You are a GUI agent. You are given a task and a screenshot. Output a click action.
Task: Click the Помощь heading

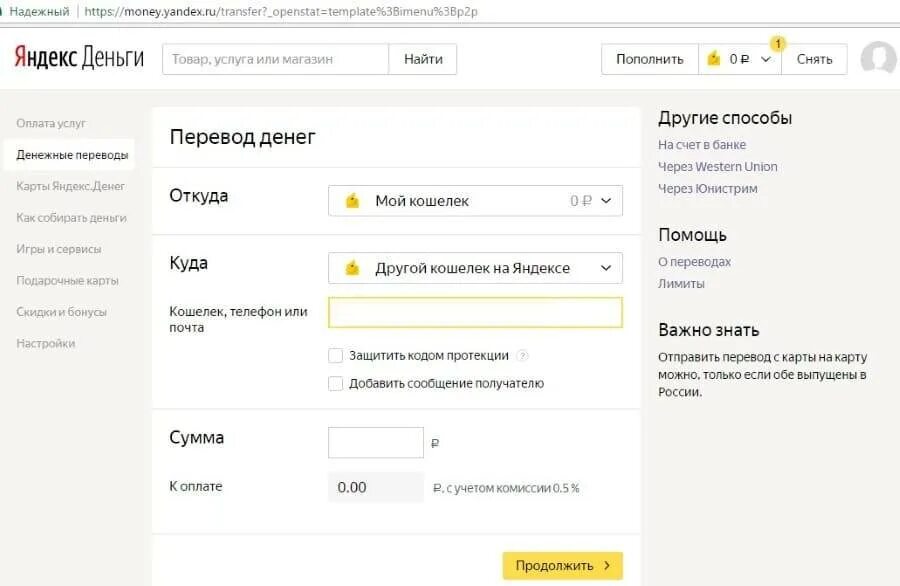692,235
